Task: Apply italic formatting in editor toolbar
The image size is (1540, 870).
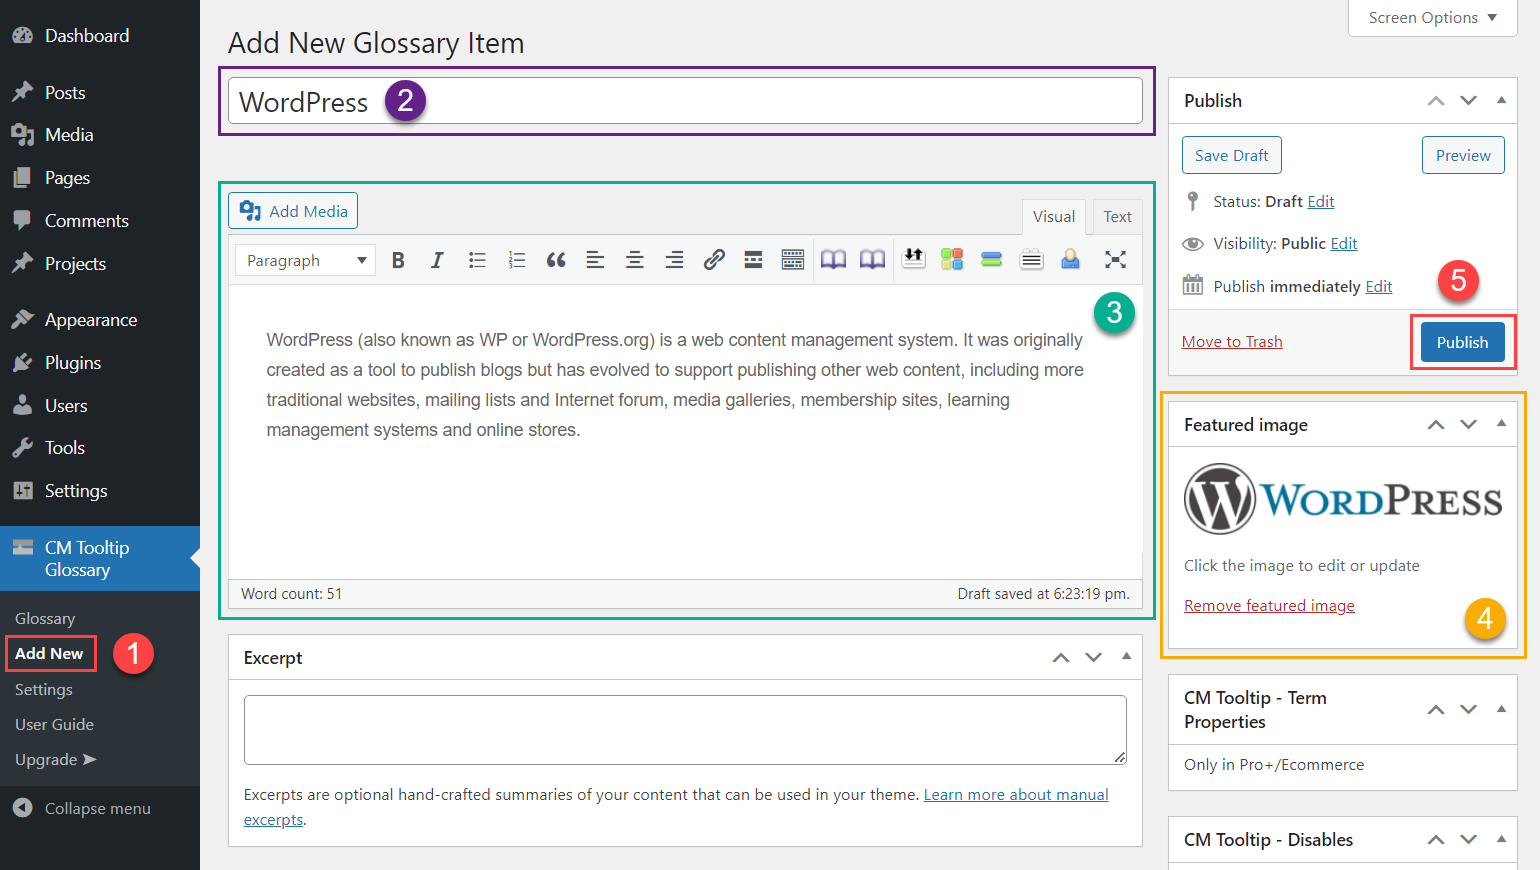Action: coord(437,260)
